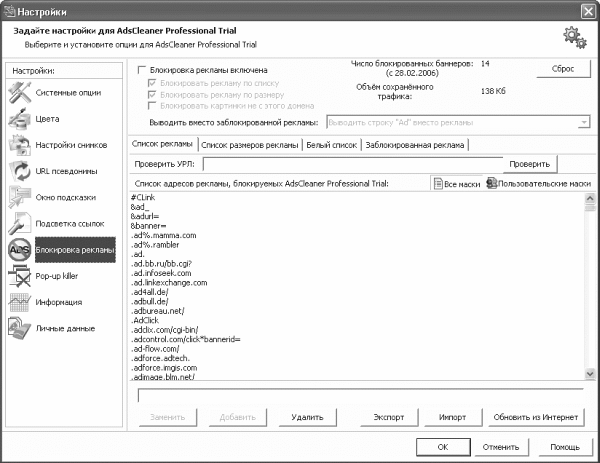This screenshot has width=600, height=463.
Task: Click the Проверить УРЛ input field
Action: pyautogui.click(x=350, y=164)
